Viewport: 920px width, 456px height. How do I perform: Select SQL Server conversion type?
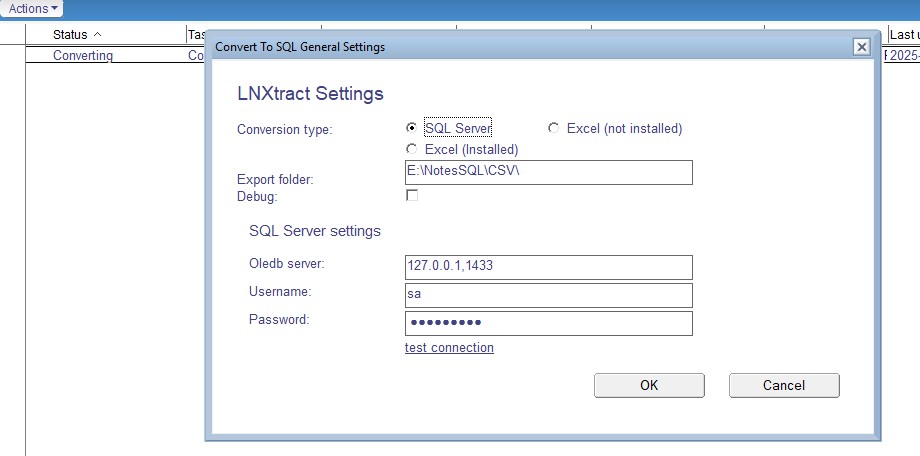point(412,128)
